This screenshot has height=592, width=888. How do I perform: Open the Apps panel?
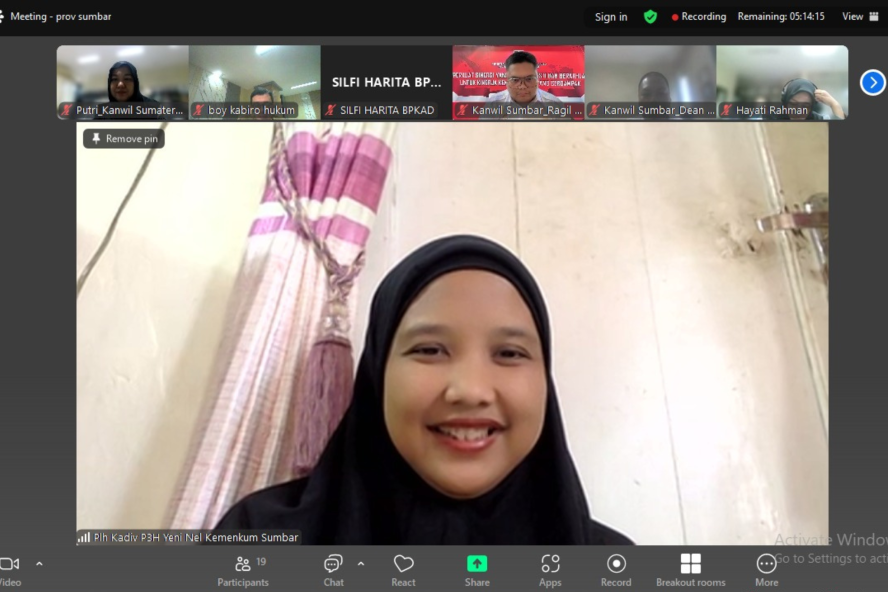(x=550, y=570)
